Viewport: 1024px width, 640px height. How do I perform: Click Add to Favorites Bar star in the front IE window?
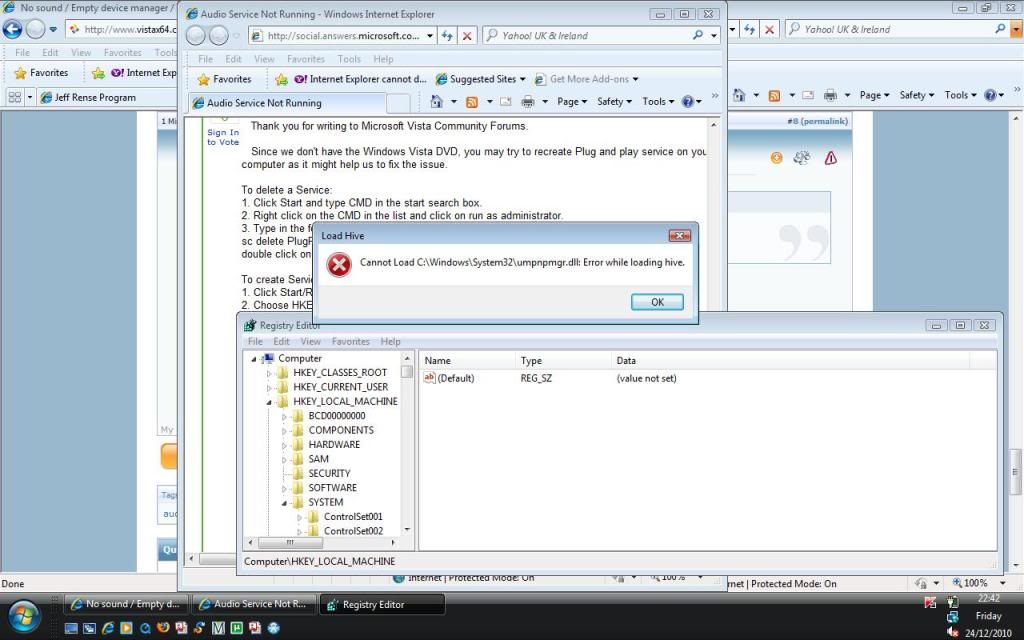coord(281,79)
